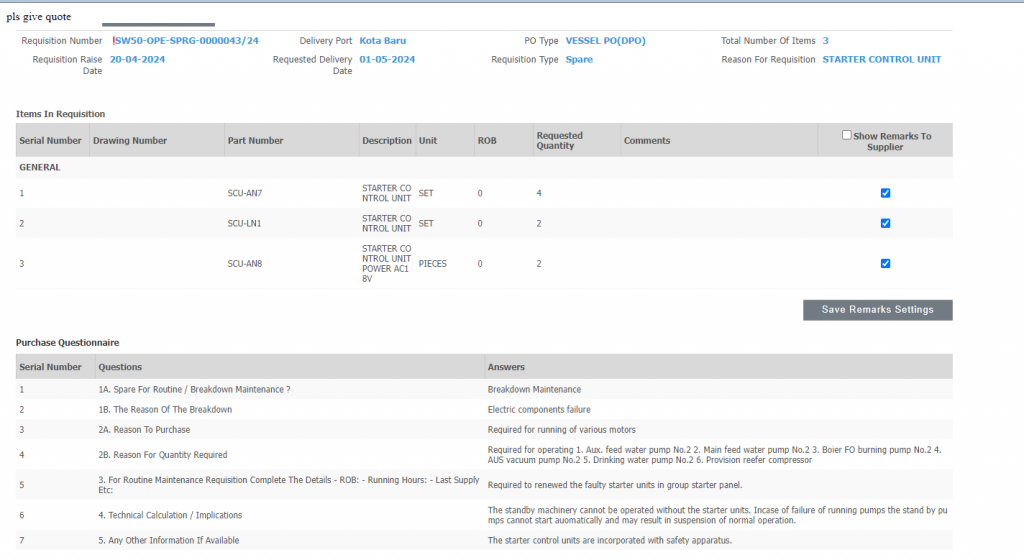Screen dimensions: 1024x560
Task: Click the Part Number column header
Action: [x=255, y=141]
